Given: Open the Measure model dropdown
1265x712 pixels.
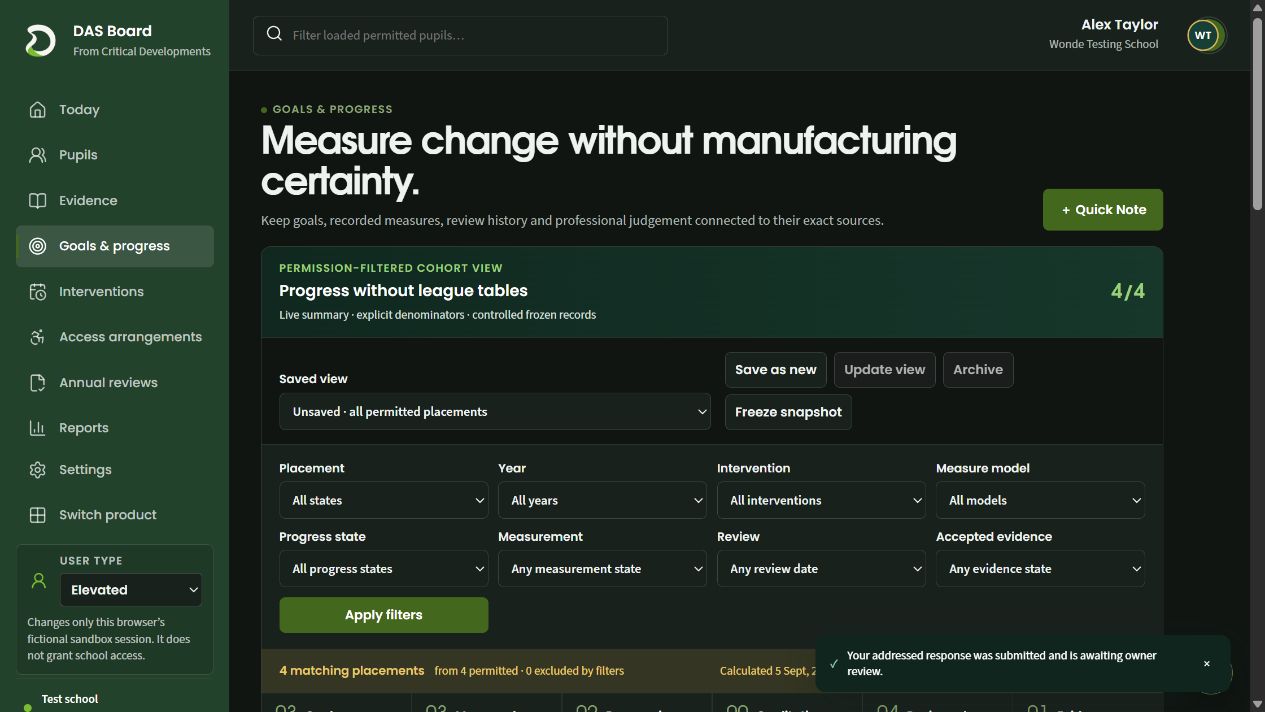Looking at the screenshot, I should [x=1040, y=500].
